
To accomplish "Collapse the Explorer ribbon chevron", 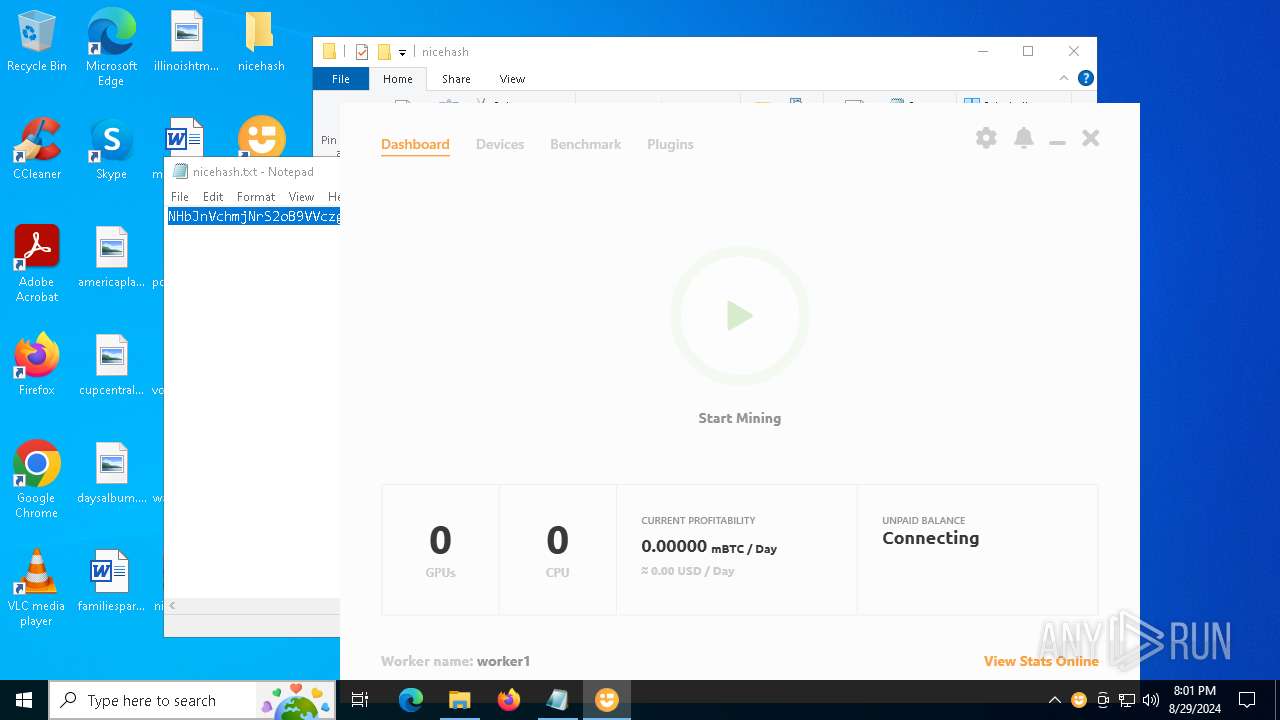I will tap(1064, 78).
